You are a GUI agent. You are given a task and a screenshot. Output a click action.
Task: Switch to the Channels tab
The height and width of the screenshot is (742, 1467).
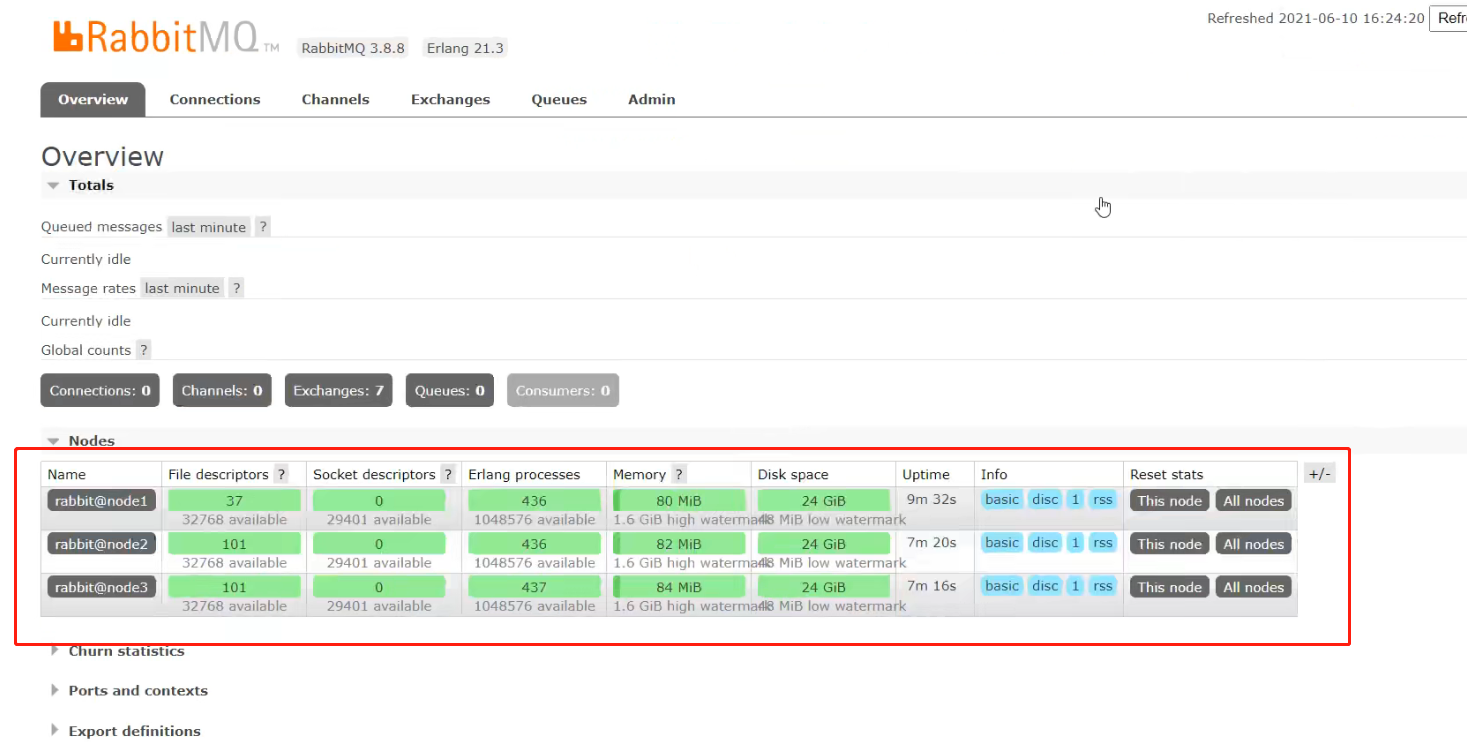tap(336, 99)
